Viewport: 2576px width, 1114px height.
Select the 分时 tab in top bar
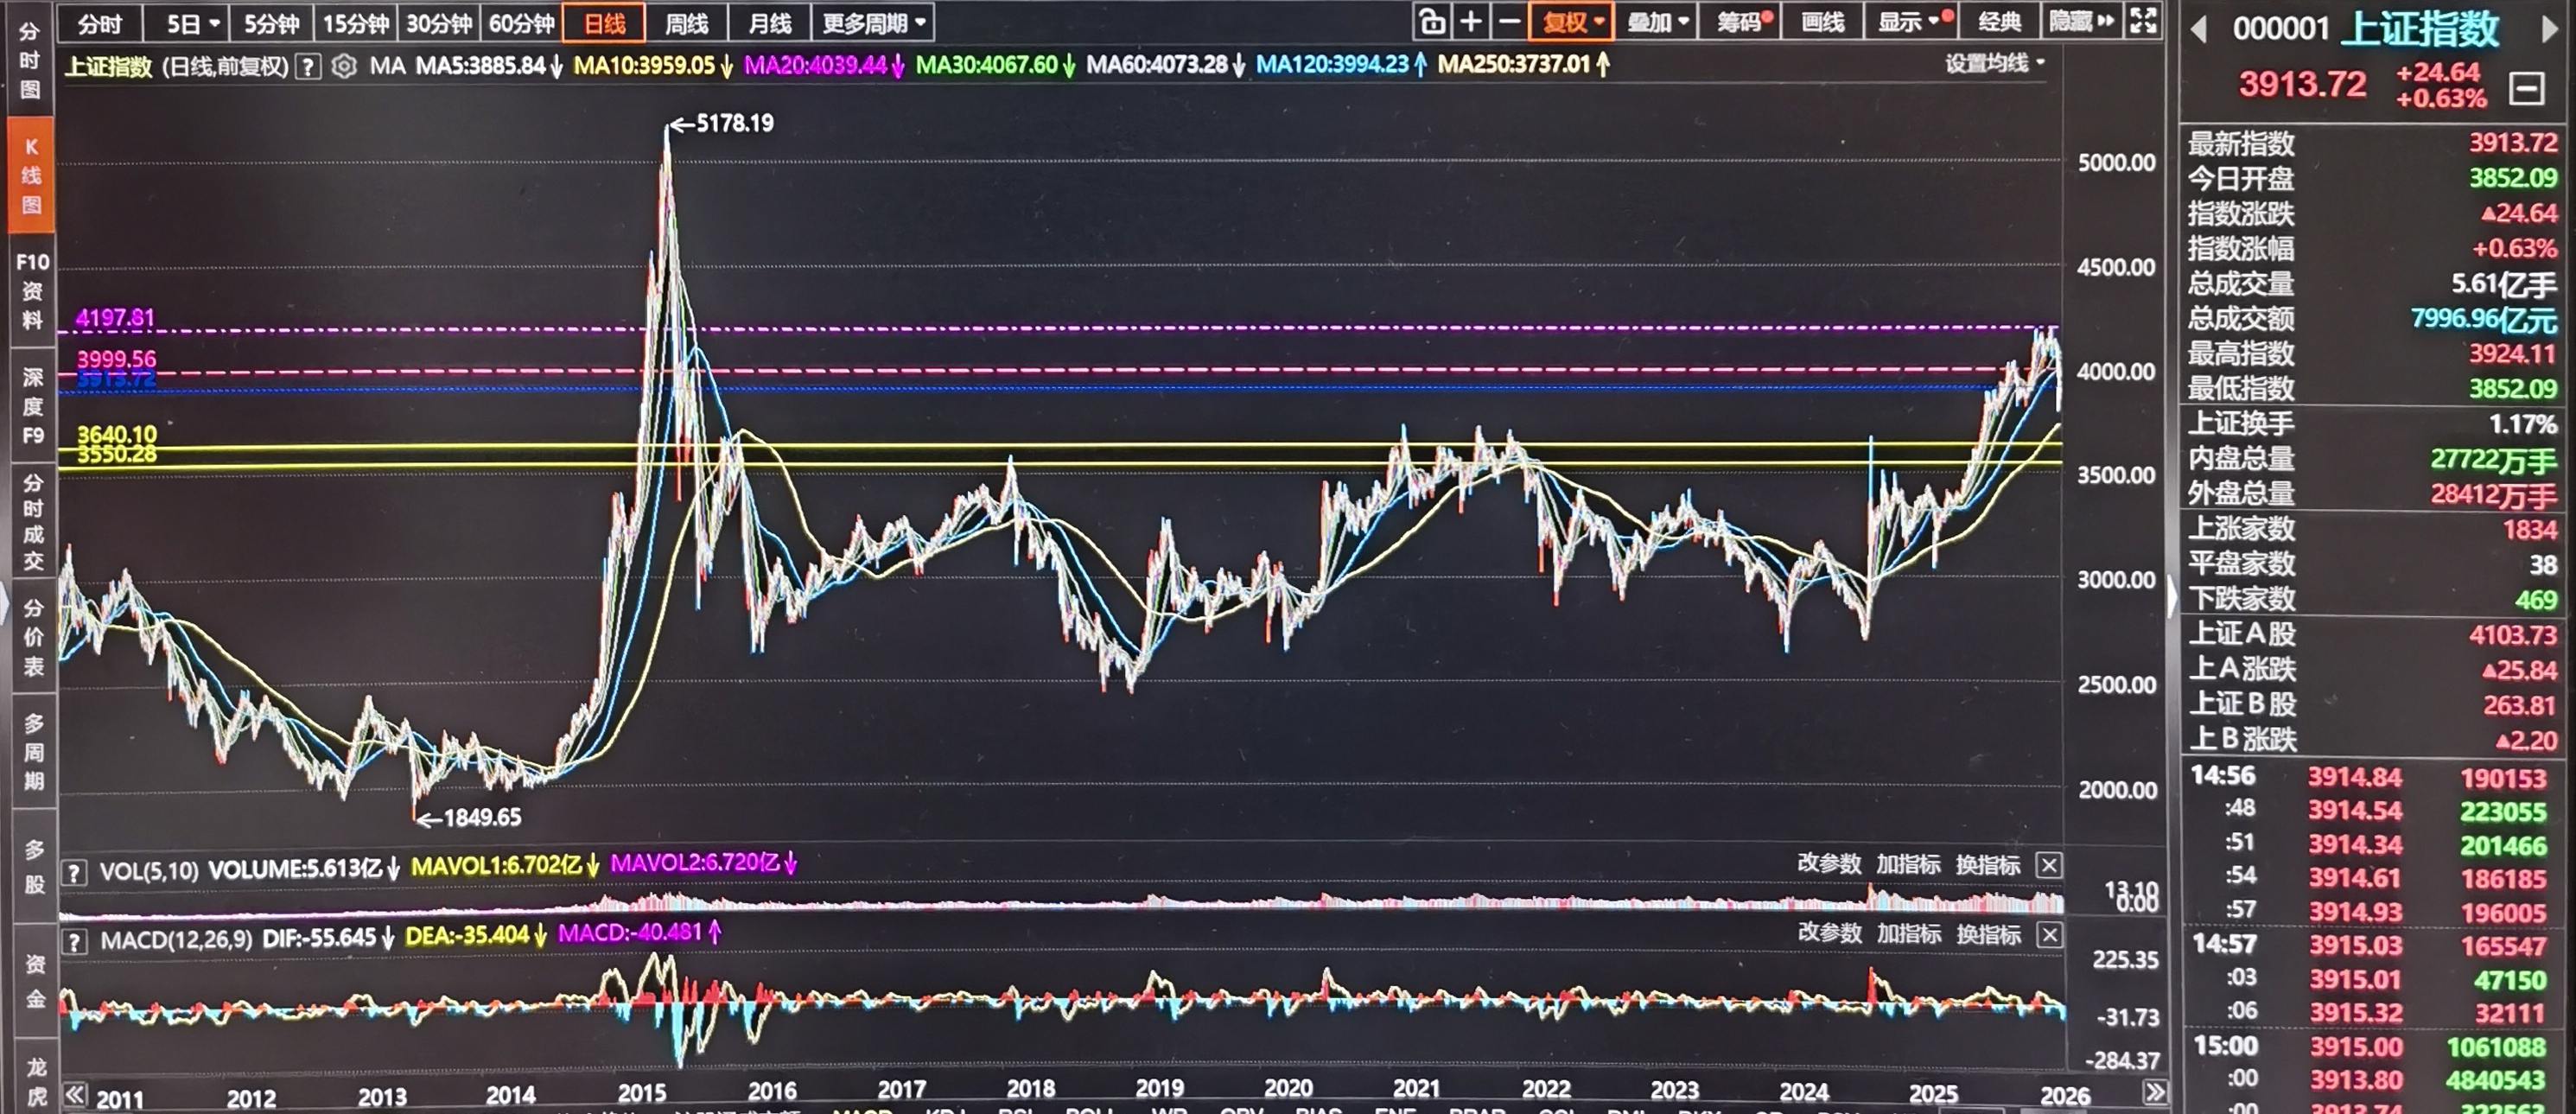[99, 22]
